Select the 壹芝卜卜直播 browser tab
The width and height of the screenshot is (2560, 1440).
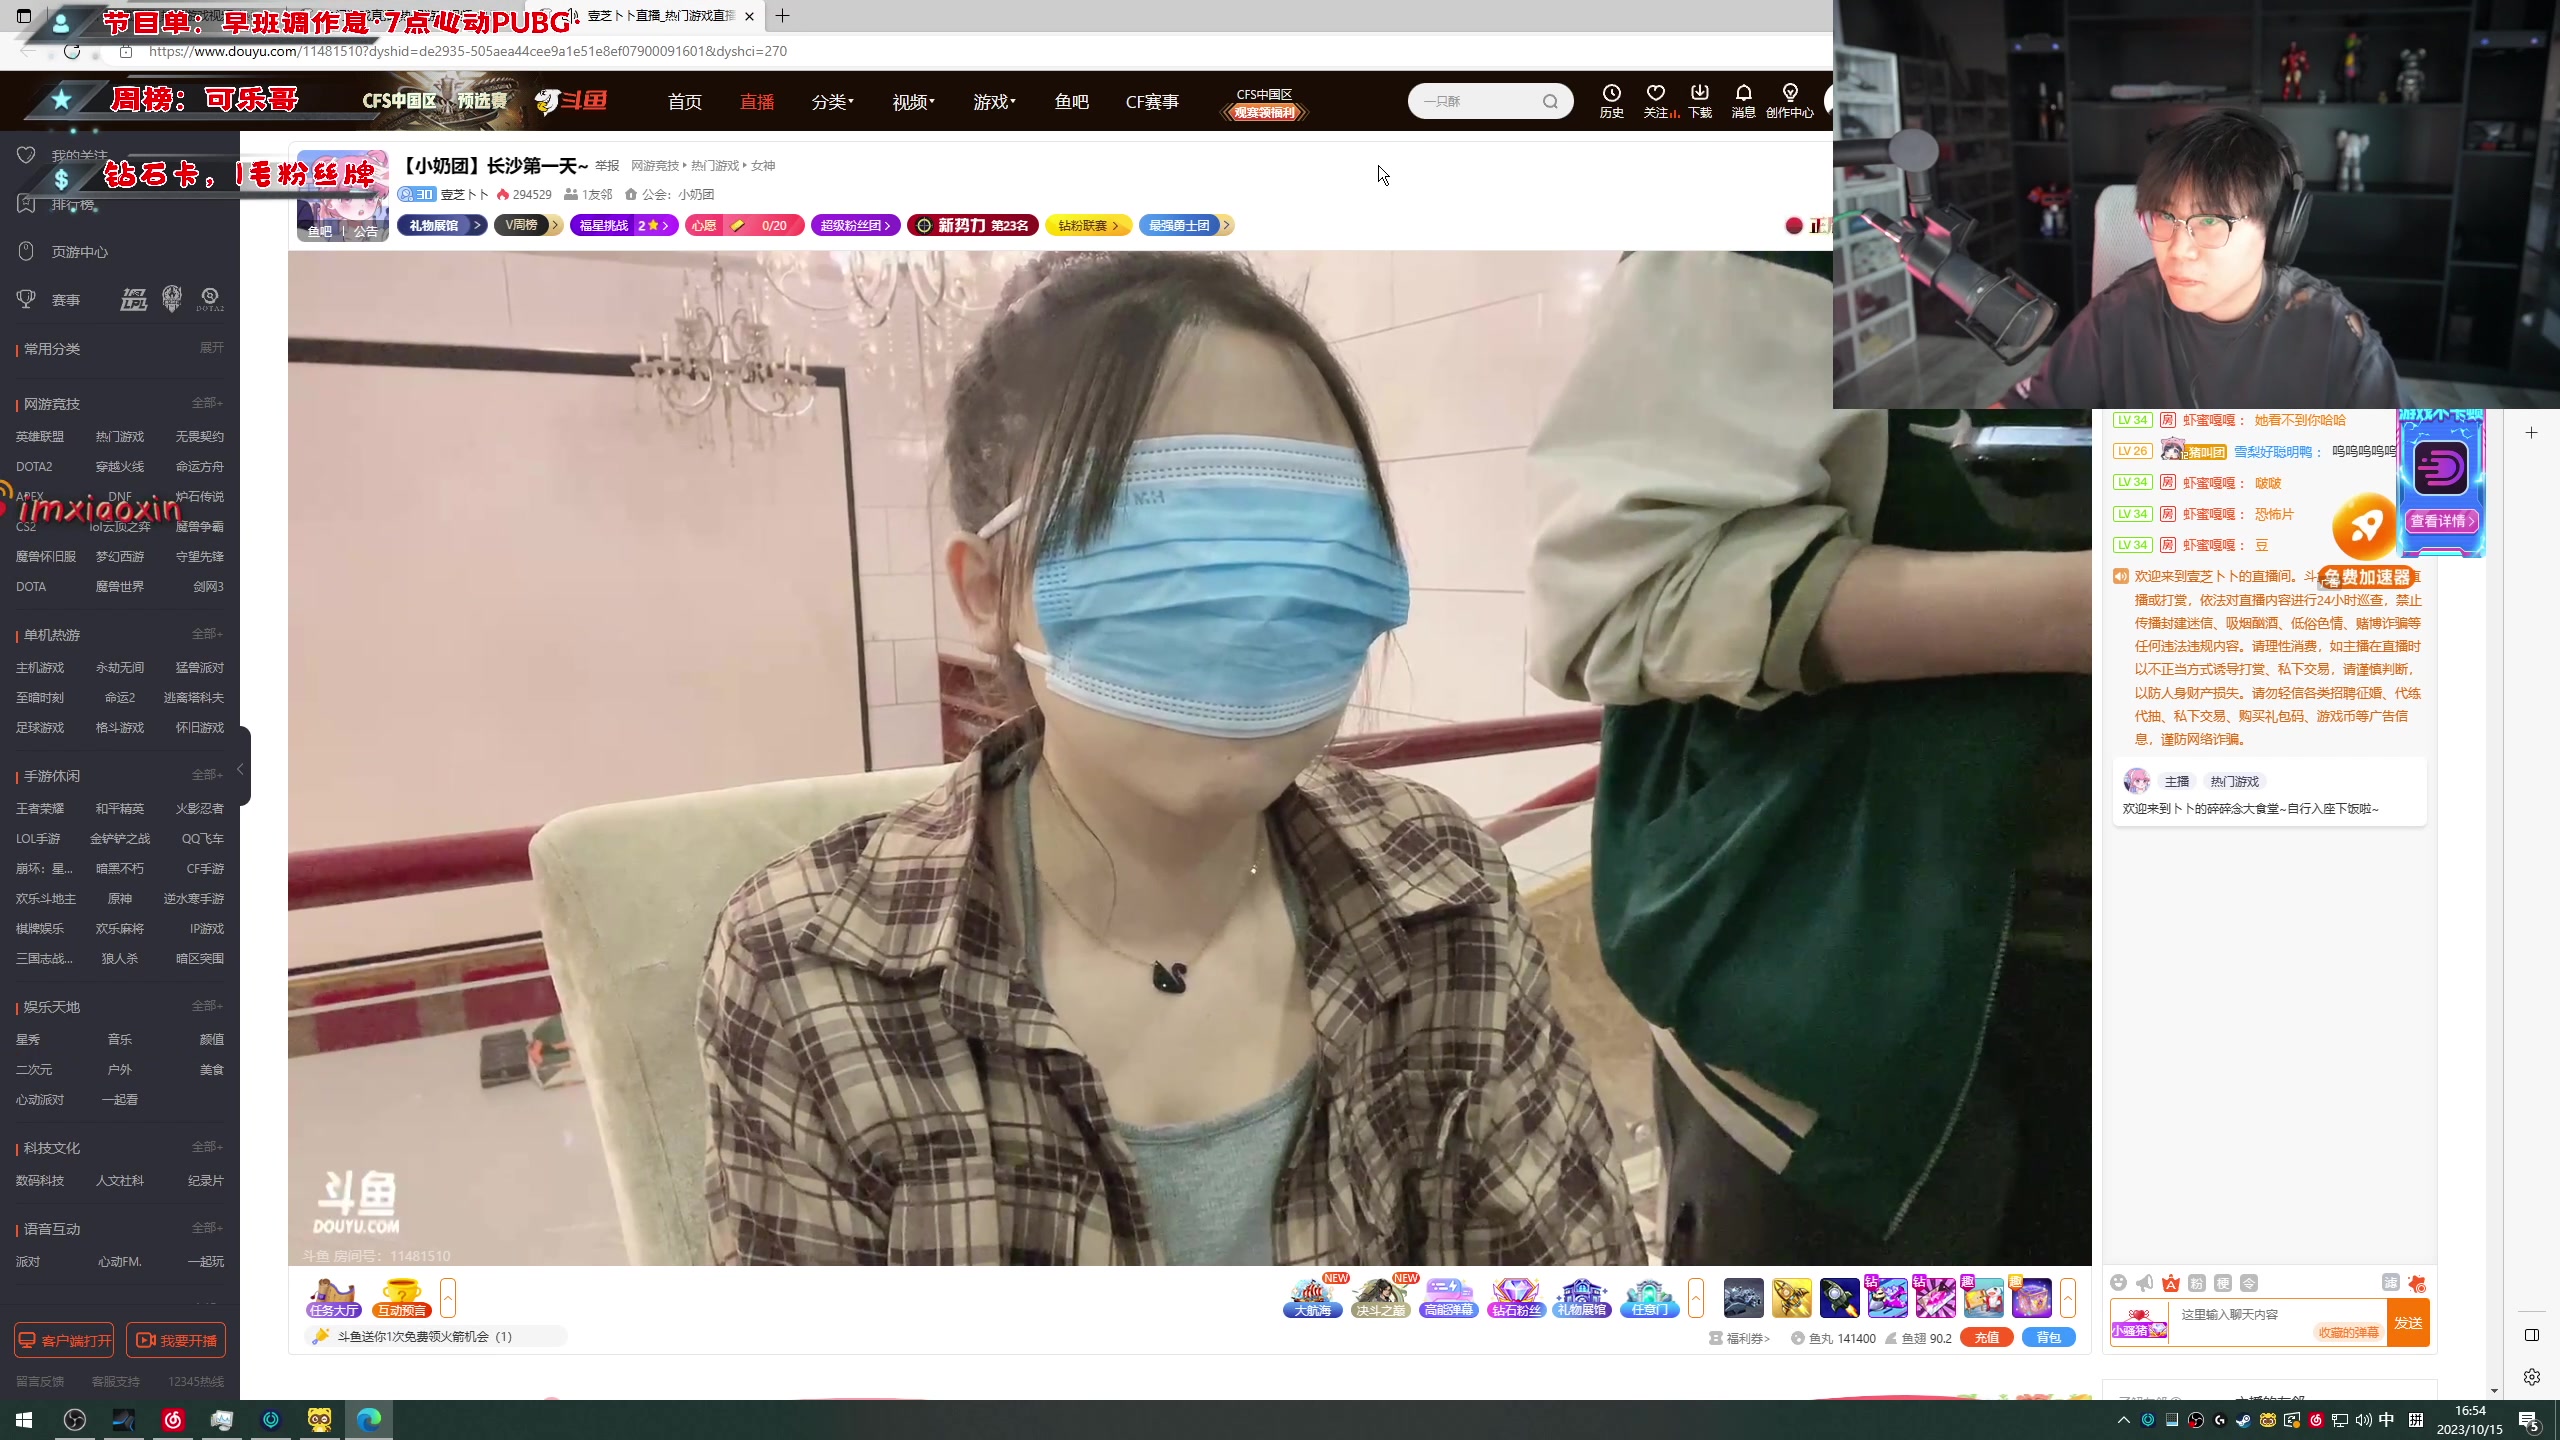(660, 16)
